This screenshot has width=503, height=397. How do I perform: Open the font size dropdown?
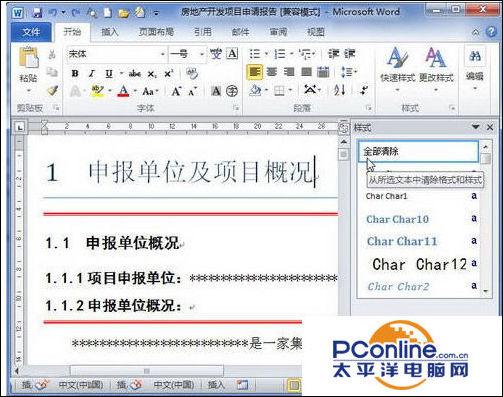point(202,54)
